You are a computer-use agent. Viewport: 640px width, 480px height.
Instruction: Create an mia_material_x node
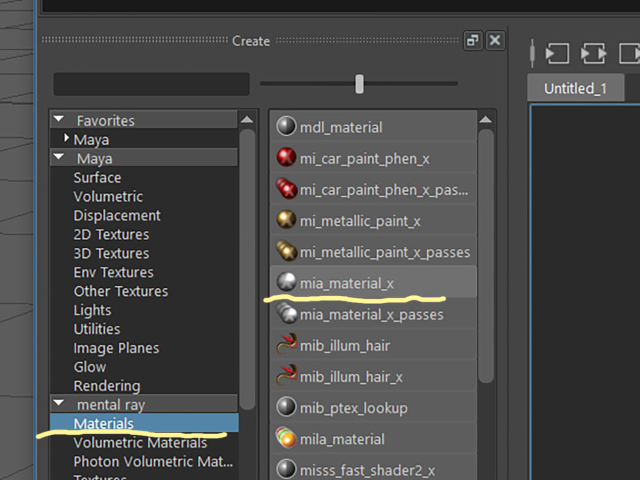(373, 282)
